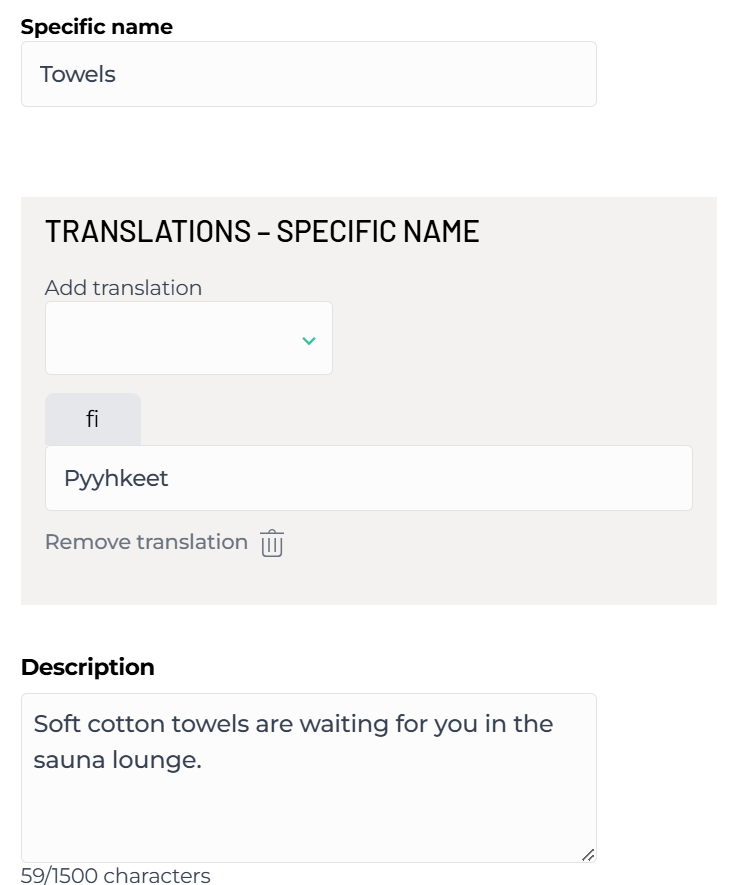Click the "59/1500 characters" counter text
This screenshot has height=885, width=742.
116,876
